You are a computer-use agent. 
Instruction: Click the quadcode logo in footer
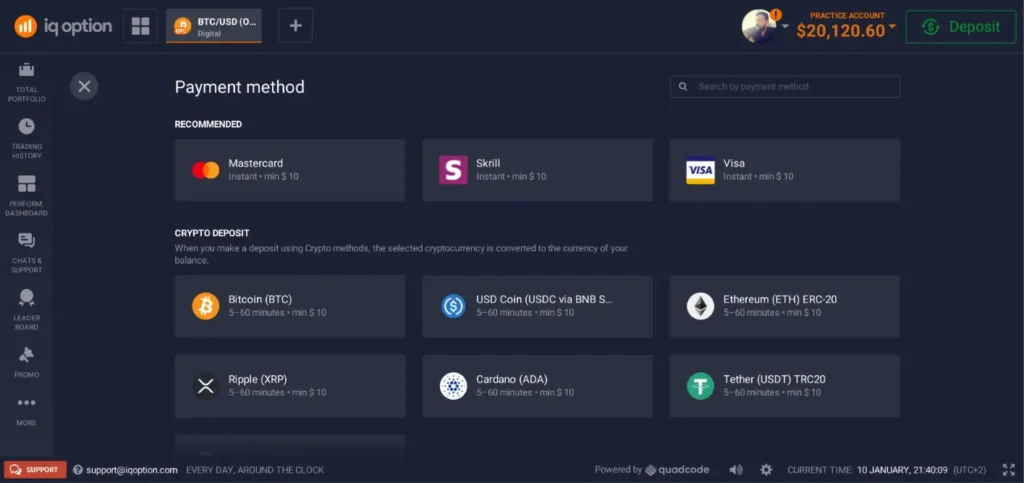pyautogui.click(x=677, y=470)
